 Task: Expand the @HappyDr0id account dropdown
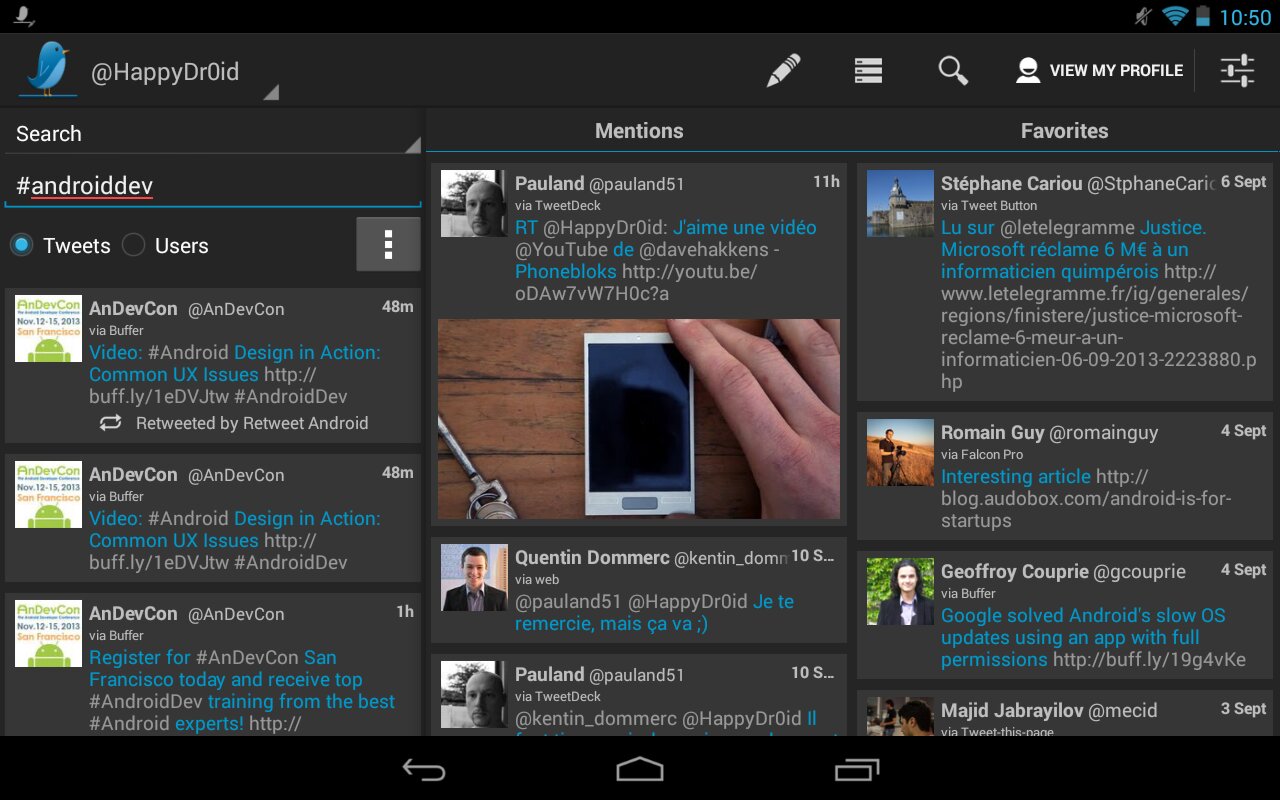point(180,74)
